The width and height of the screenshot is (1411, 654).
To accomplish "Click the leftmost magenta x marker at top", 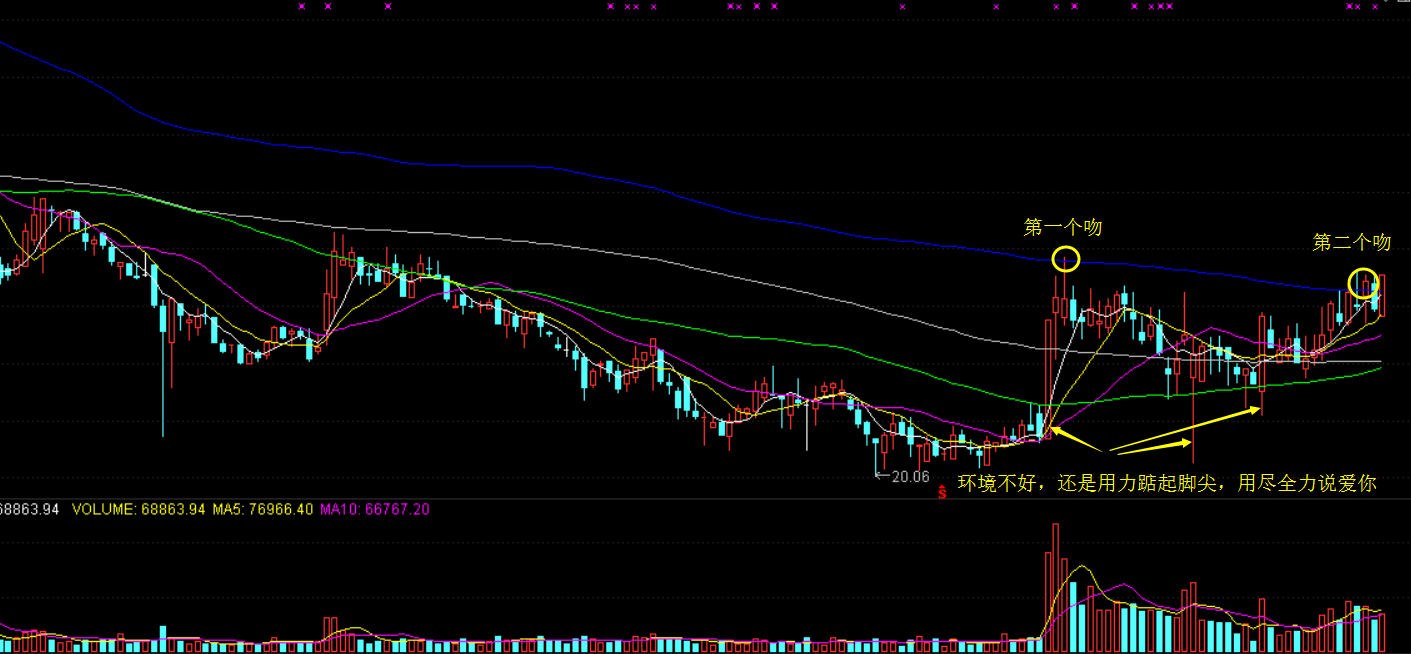I will pos(301,7).
